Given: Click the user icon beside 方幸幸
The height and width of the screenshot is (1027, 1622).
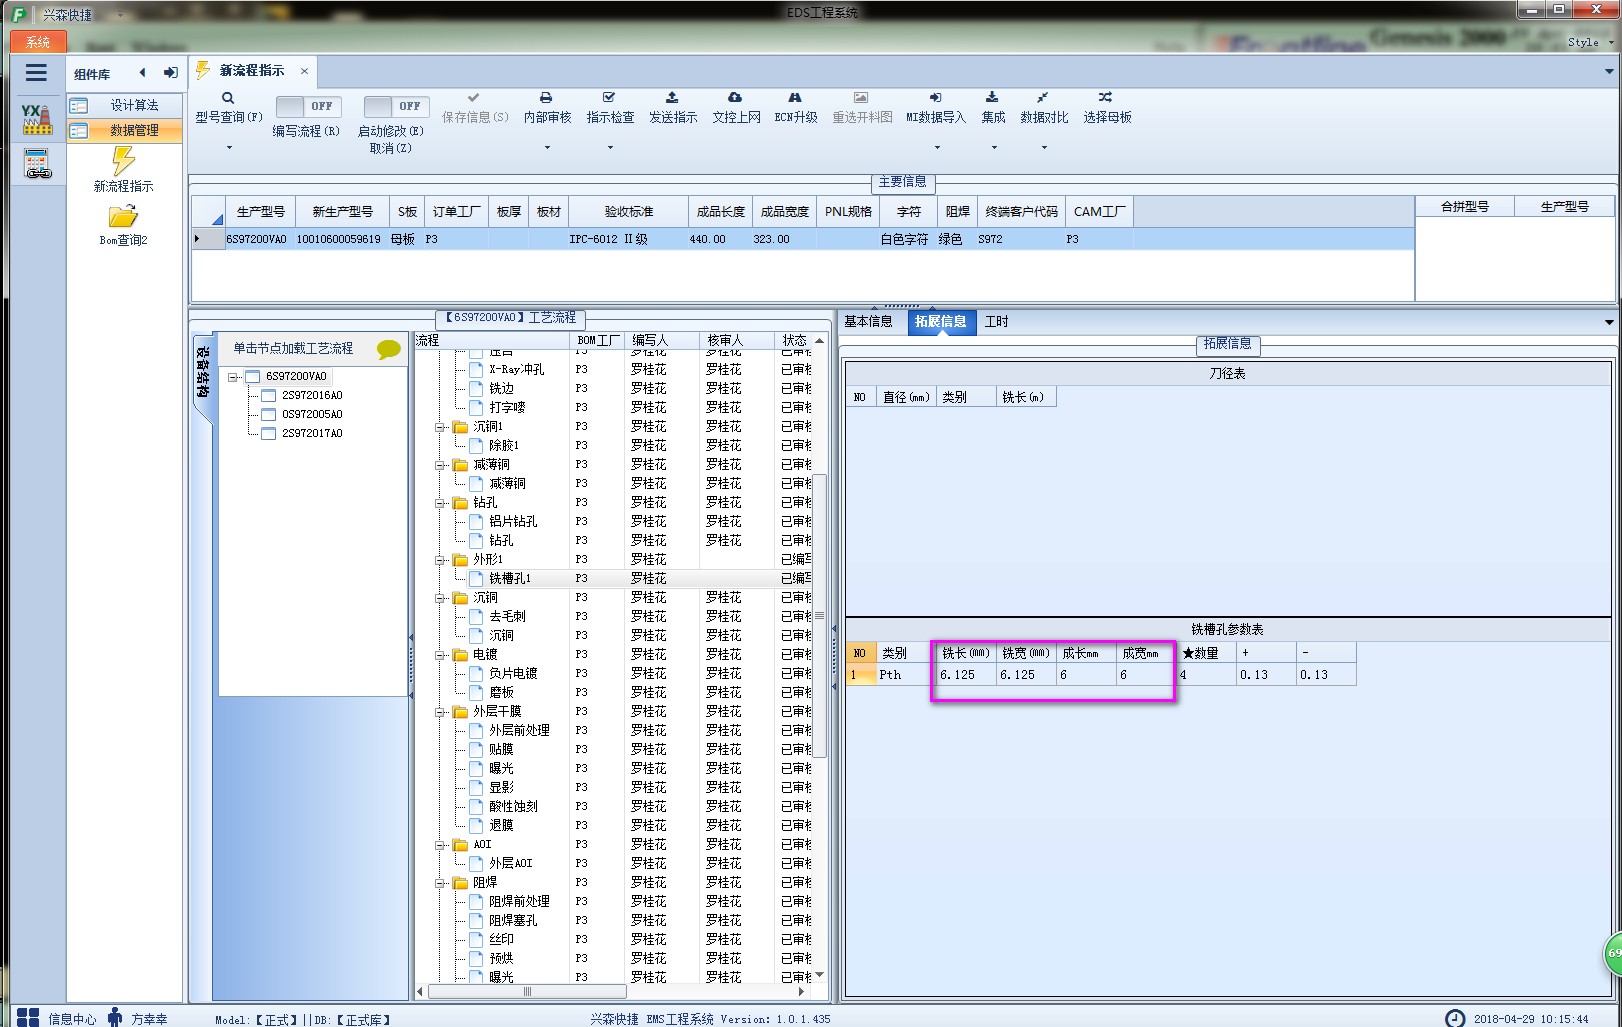Looking at the screenshot, I should point(115,1018).
